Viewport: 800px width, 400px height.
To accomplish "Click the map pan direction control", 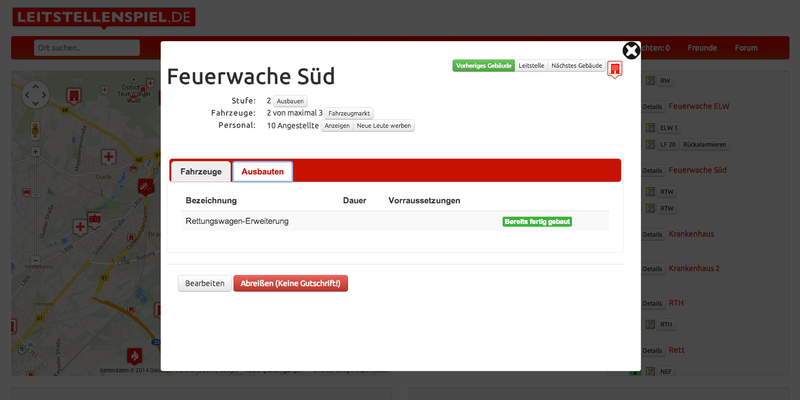I will (36, 95).
